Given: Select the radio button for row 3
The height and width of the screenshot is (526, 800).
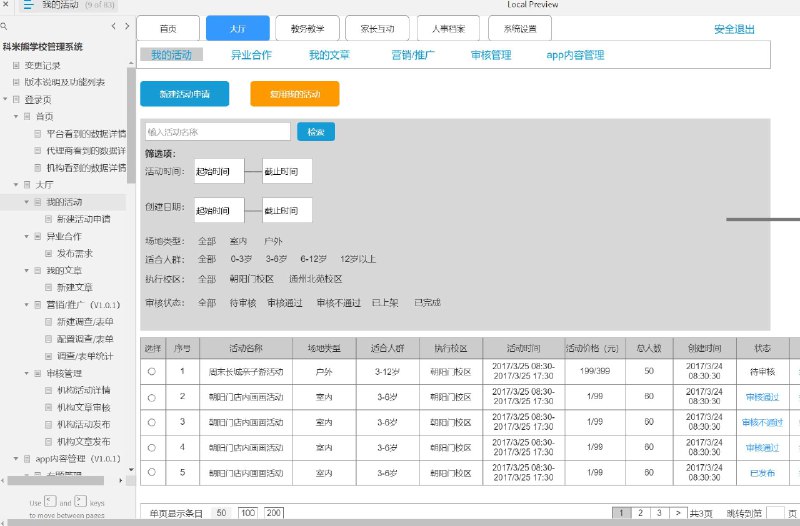Looking at the screenshot, I should click(x=152, y=422).
